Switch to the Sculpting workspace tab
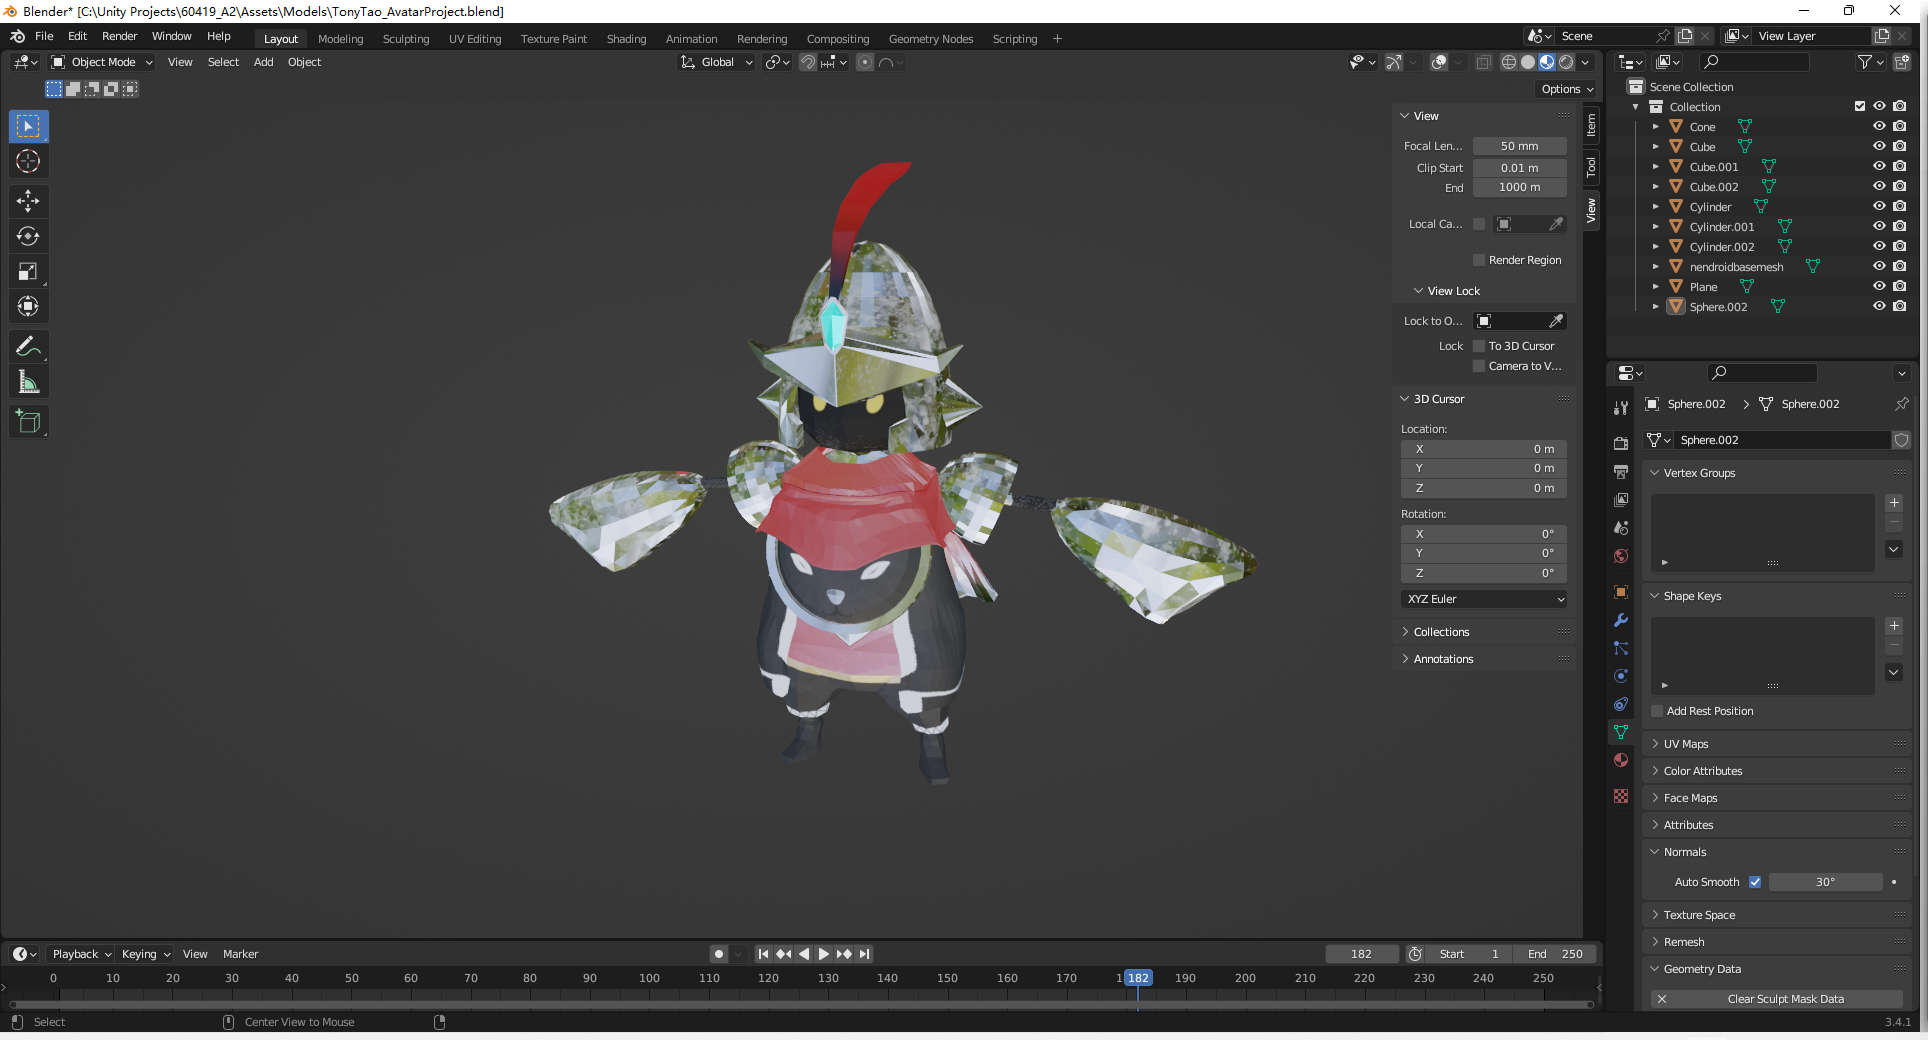Image resolution: width=1928 pixels, height=1040 pixels. click(x=405, y=39)
